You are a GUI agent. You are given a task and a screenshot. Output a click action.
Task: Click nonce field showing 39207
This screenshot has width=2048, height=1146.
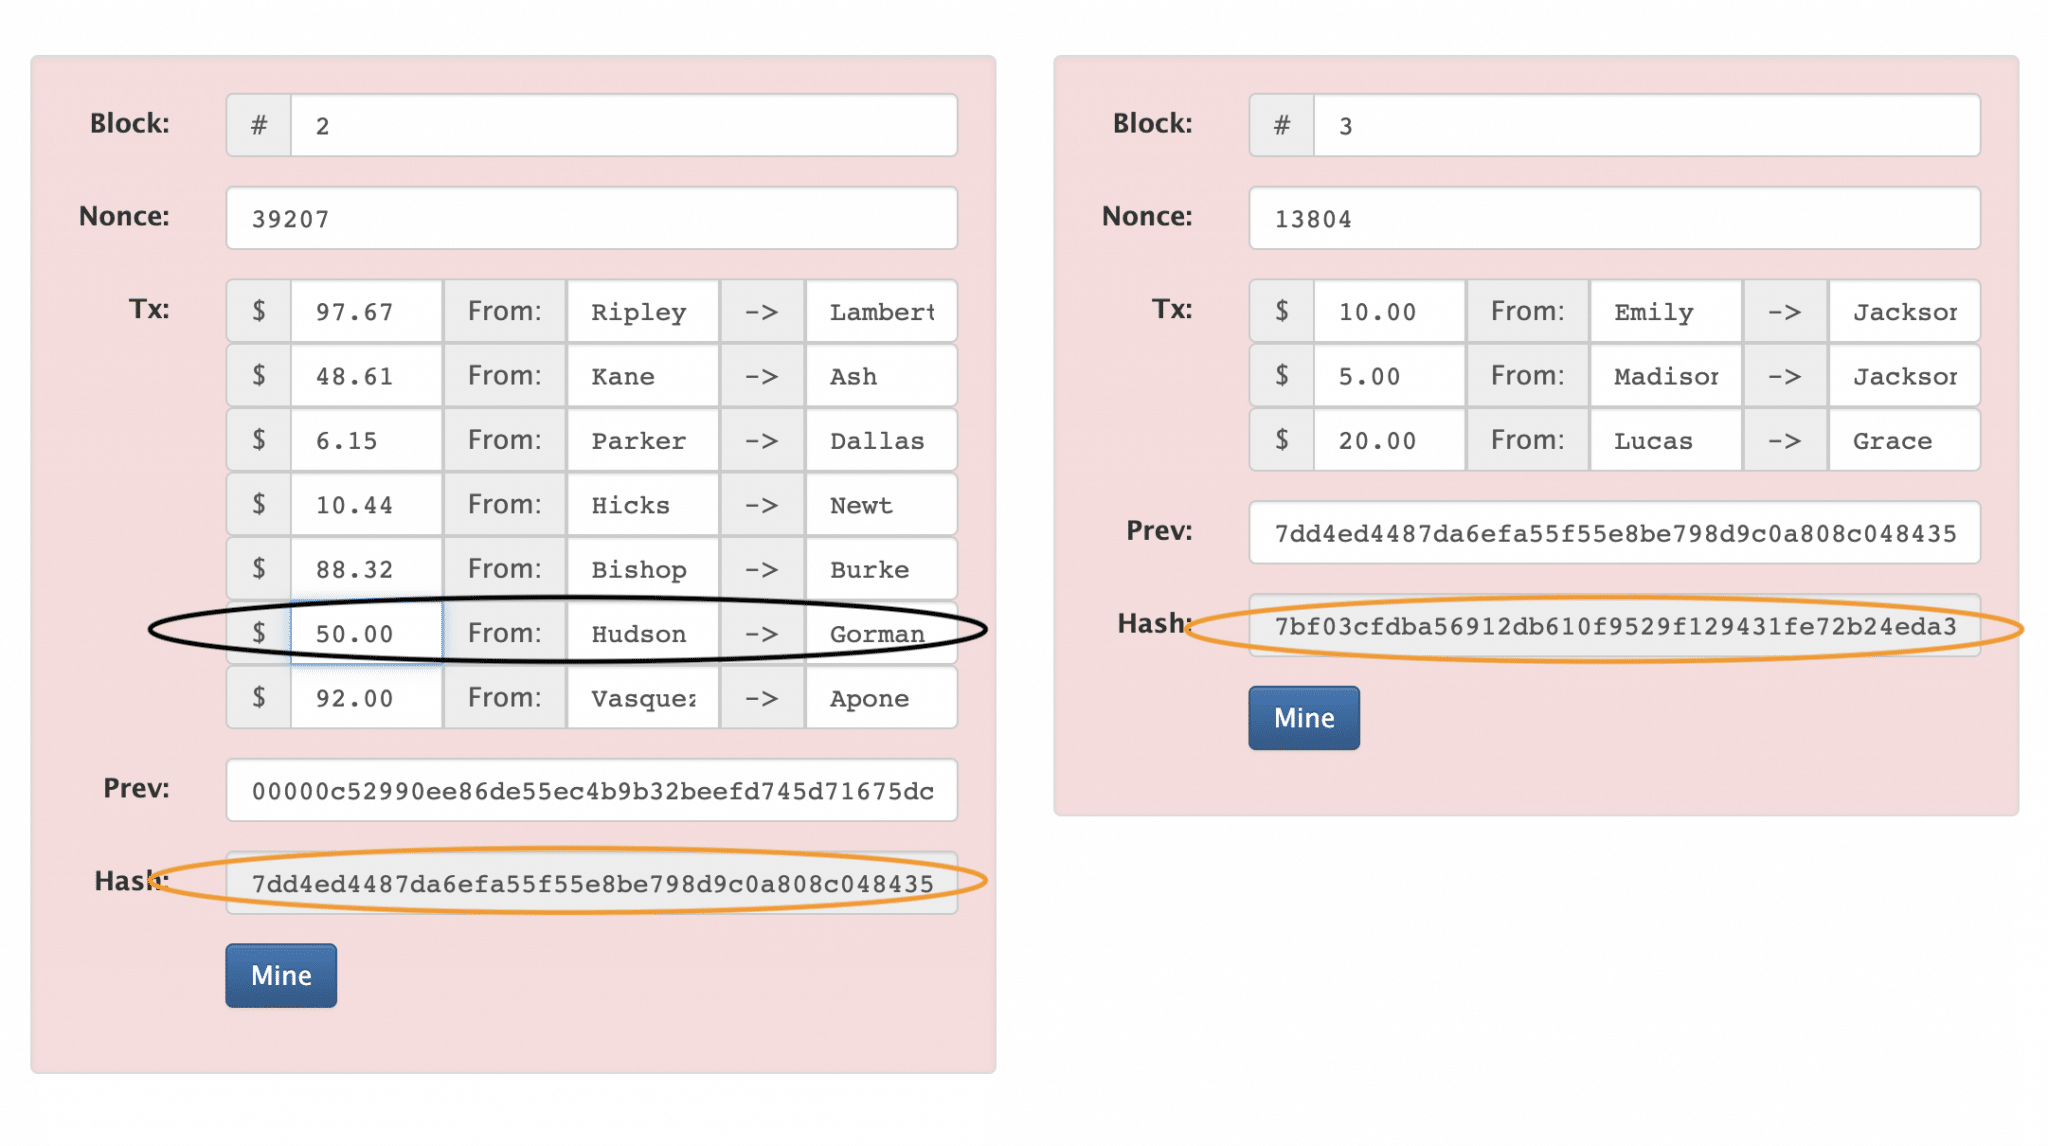591,218
